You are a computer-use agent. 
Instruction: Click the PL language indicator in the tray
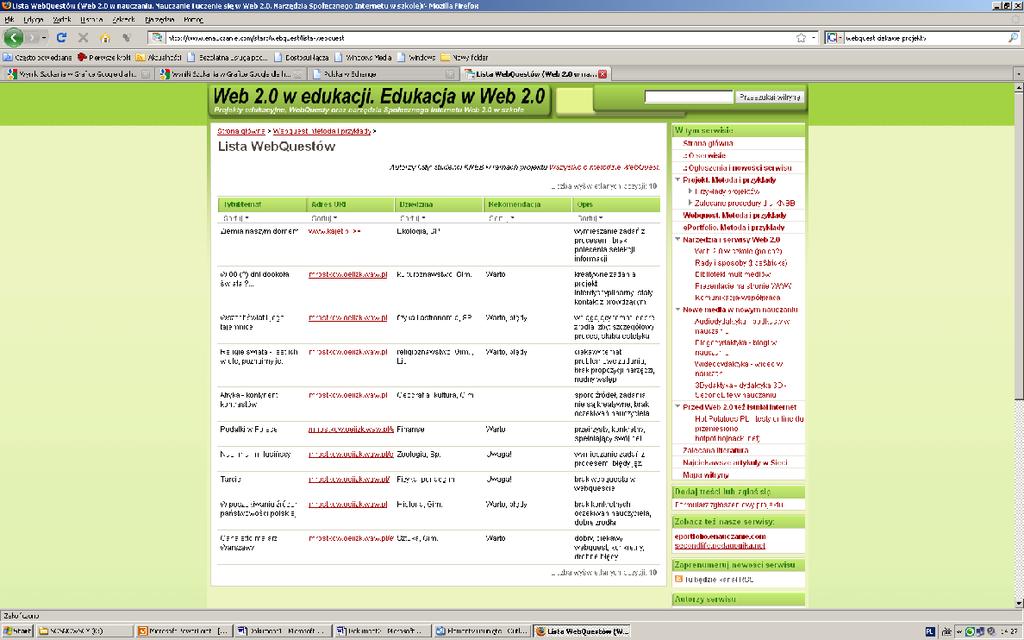[930, 632]
